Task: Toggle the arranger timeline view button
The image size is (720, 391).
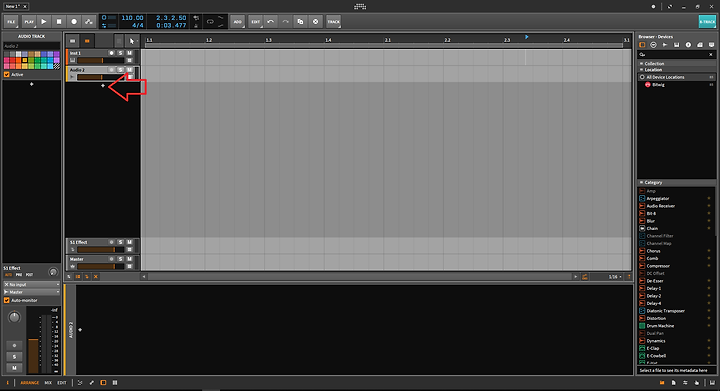Action: [73, 41]
